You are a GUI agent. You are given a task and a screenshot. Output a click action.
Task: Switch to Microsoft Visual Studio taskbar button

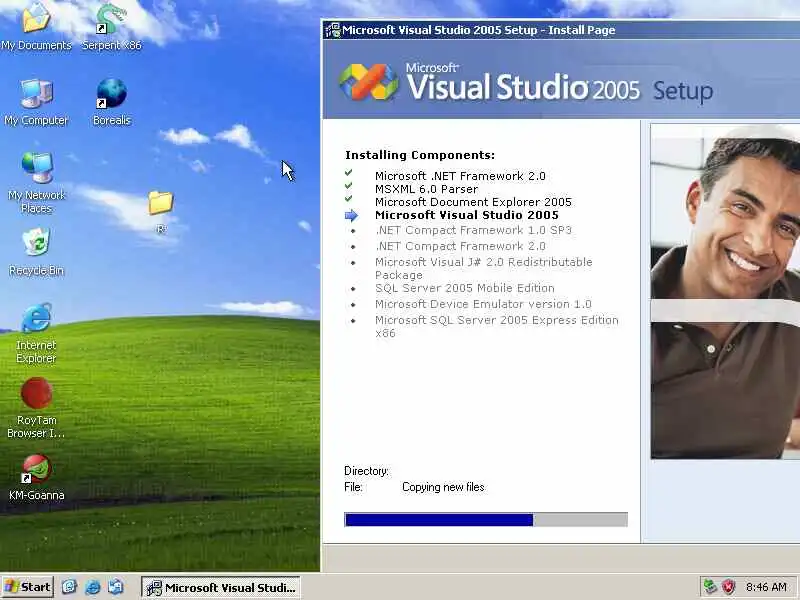pos(220,587)
